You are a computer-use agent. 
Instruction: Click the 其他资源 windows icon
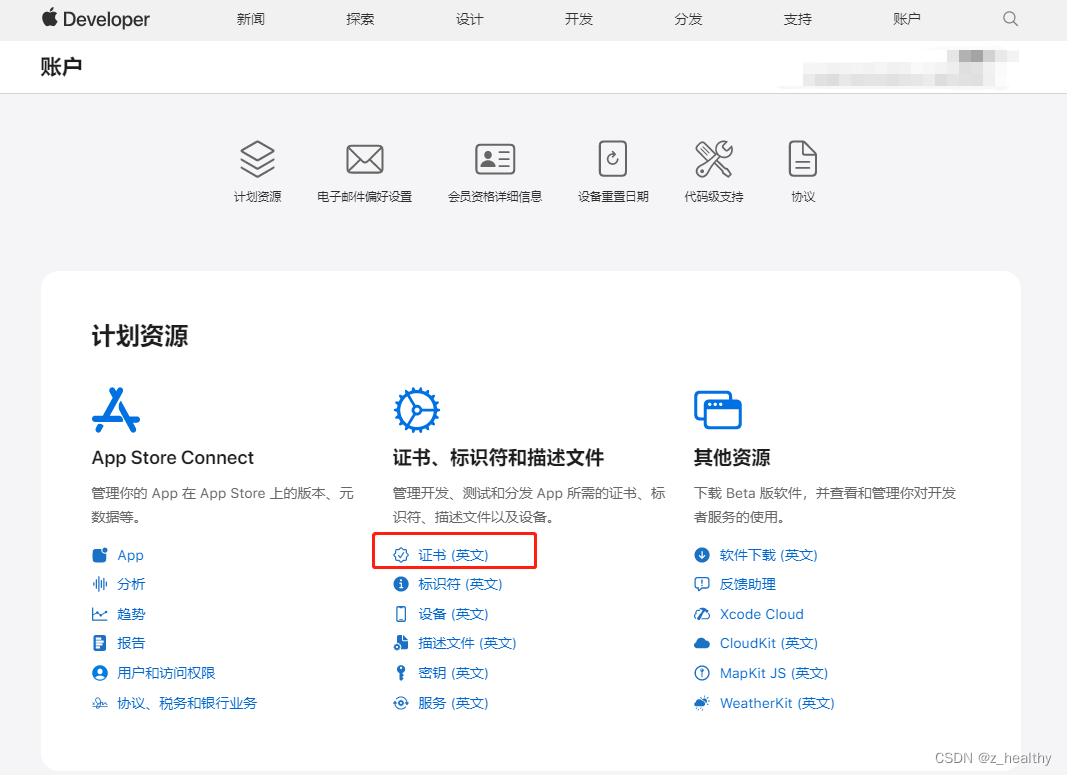[x=718, y=410]
